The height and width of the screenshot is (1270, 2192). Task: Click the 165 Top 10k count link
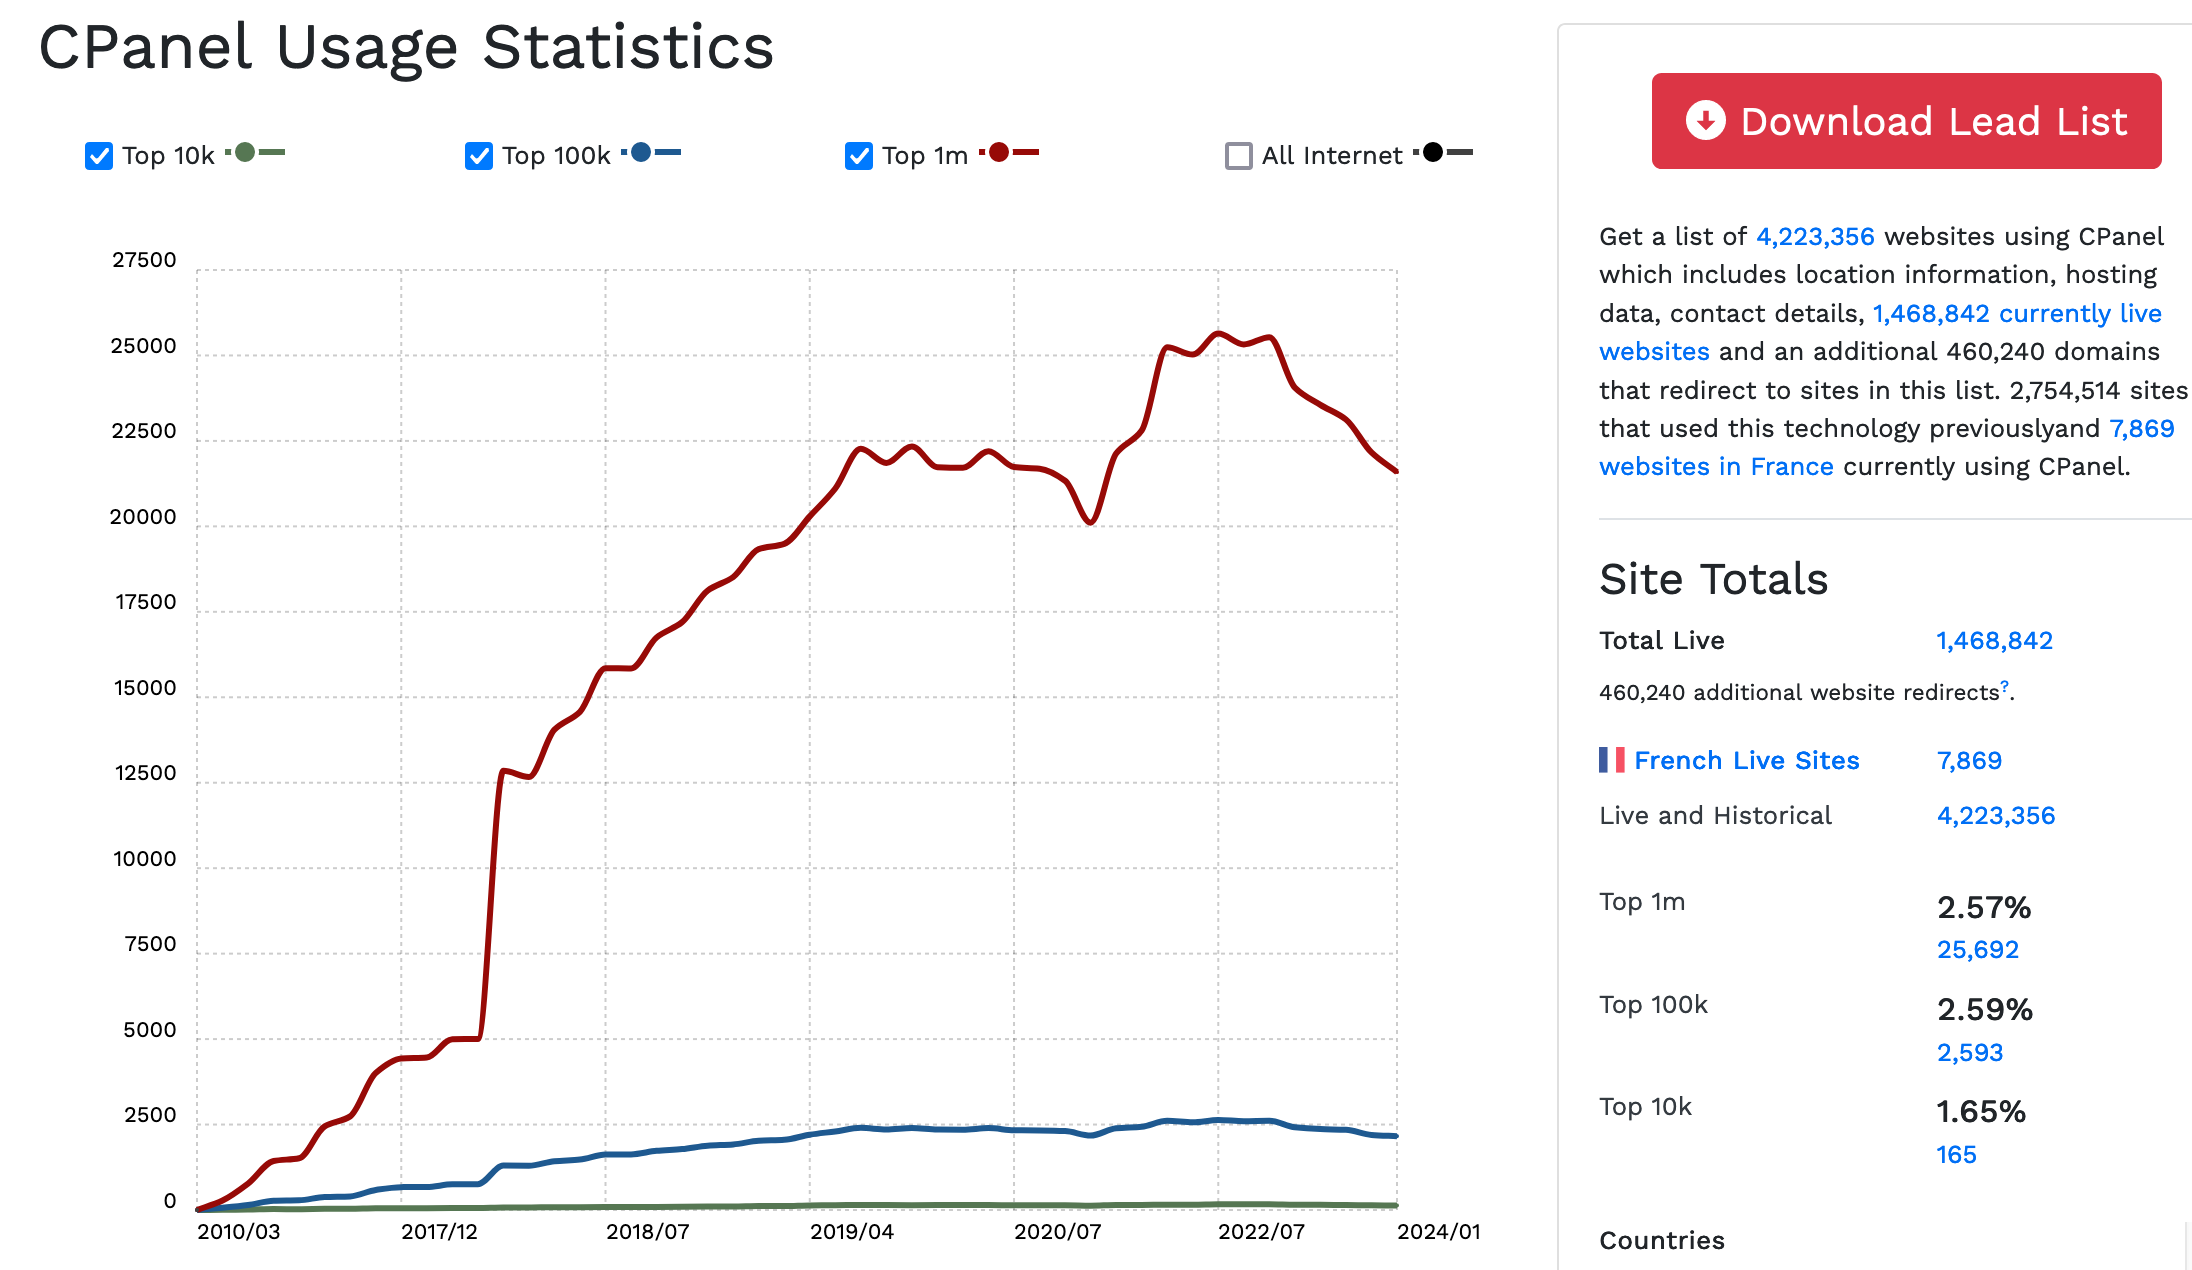tap(1955, 1154)
